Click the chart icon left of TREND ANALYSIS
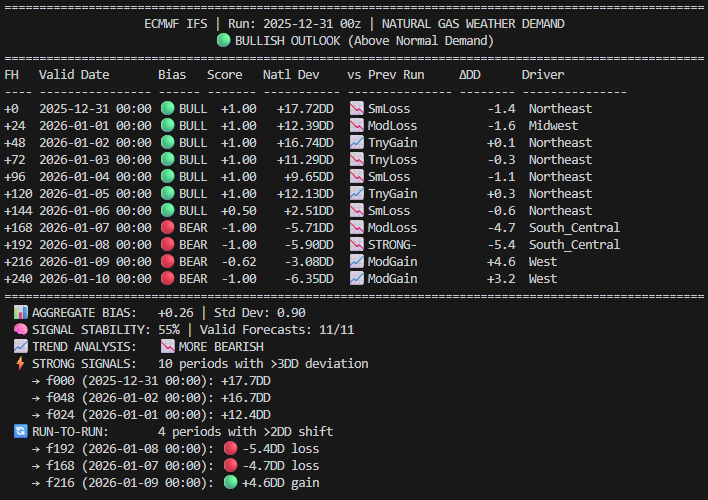Viewport: 708px width, 500px height. 21,346
